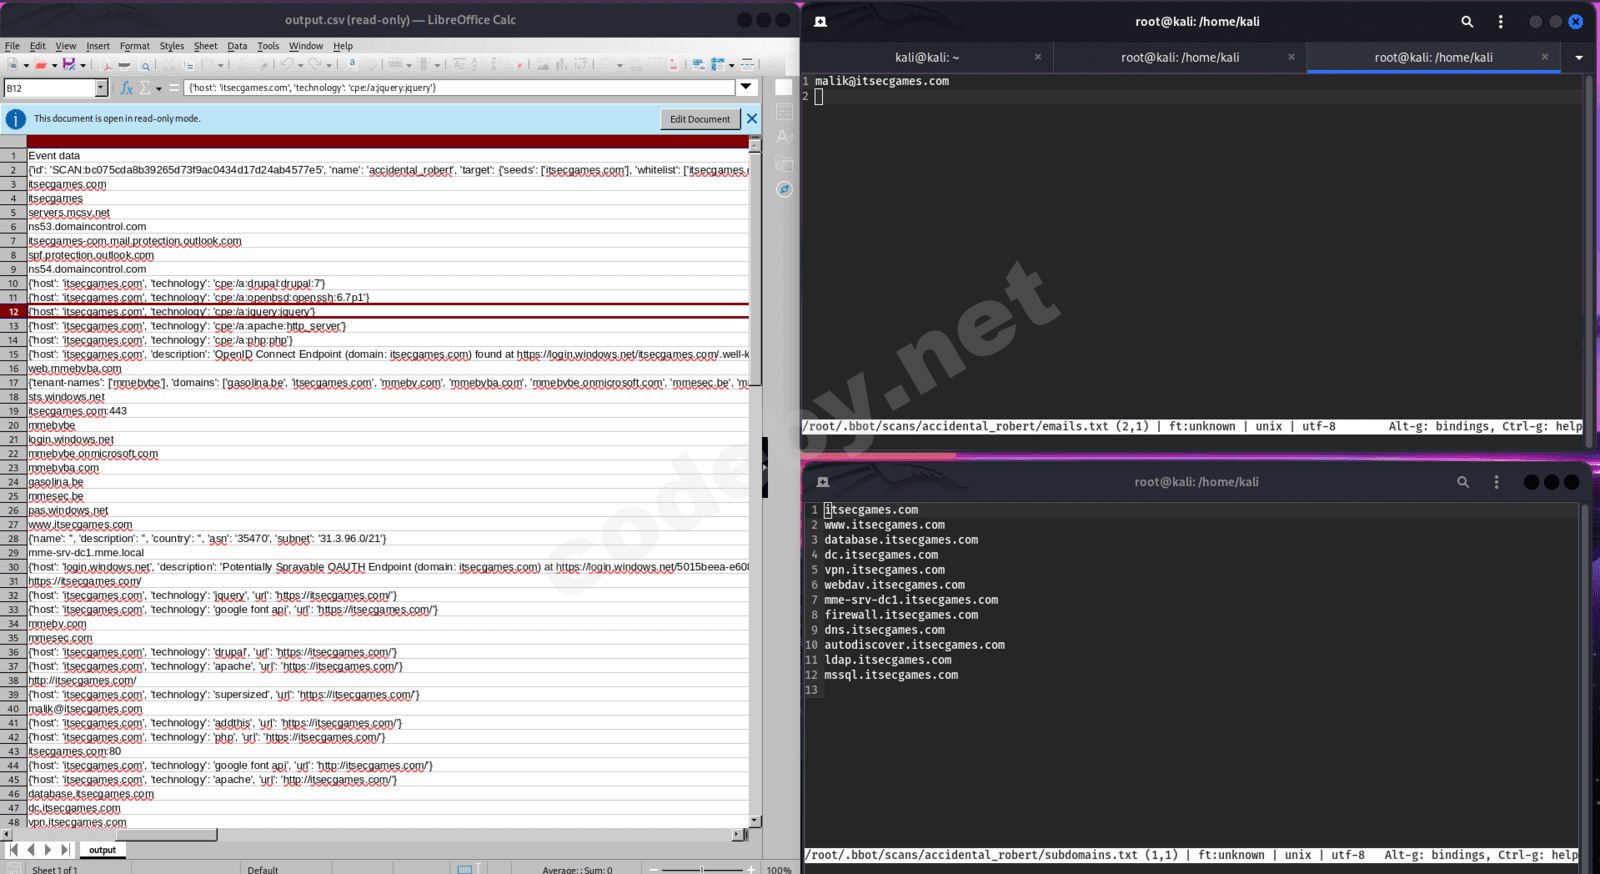Select the output sheet tab
This screenshot has width=1600, height=874.
(x=102, y=850)
